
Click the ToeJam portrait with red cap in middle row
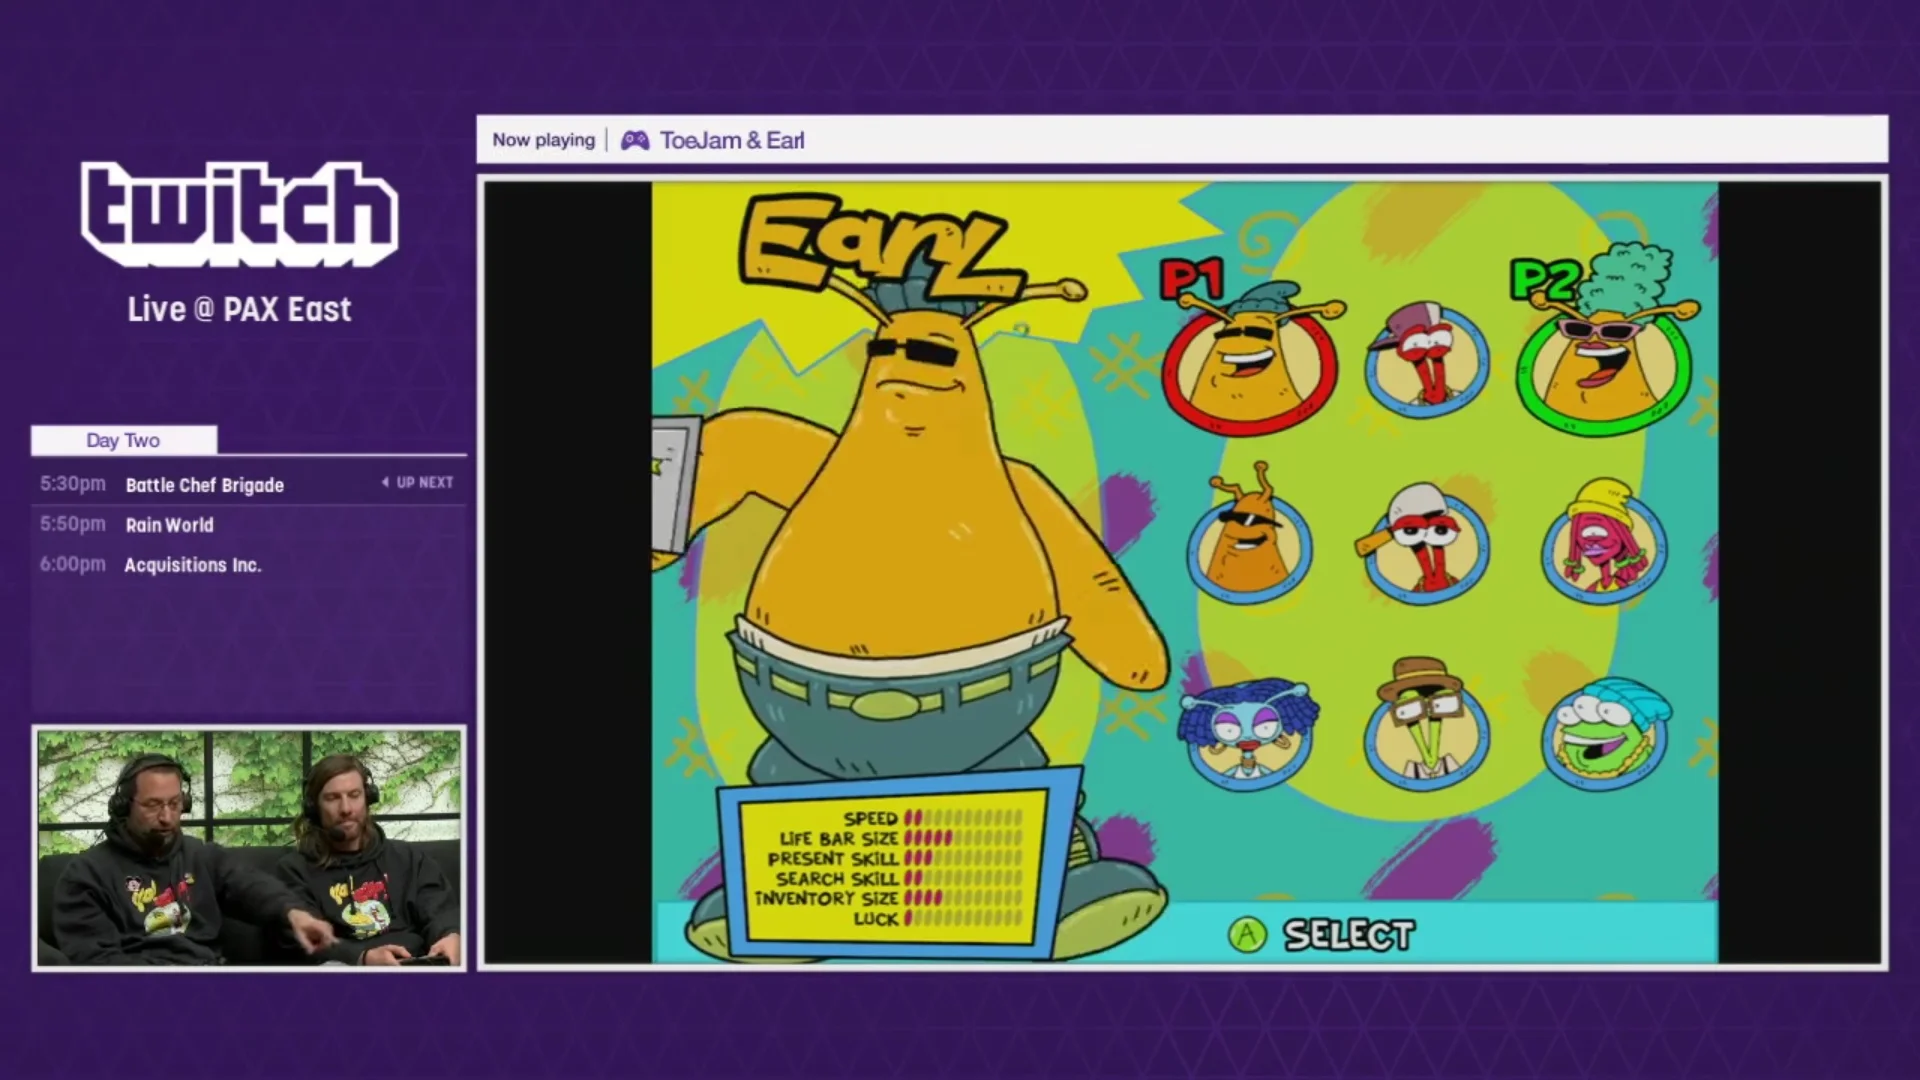click(1424, 543)
